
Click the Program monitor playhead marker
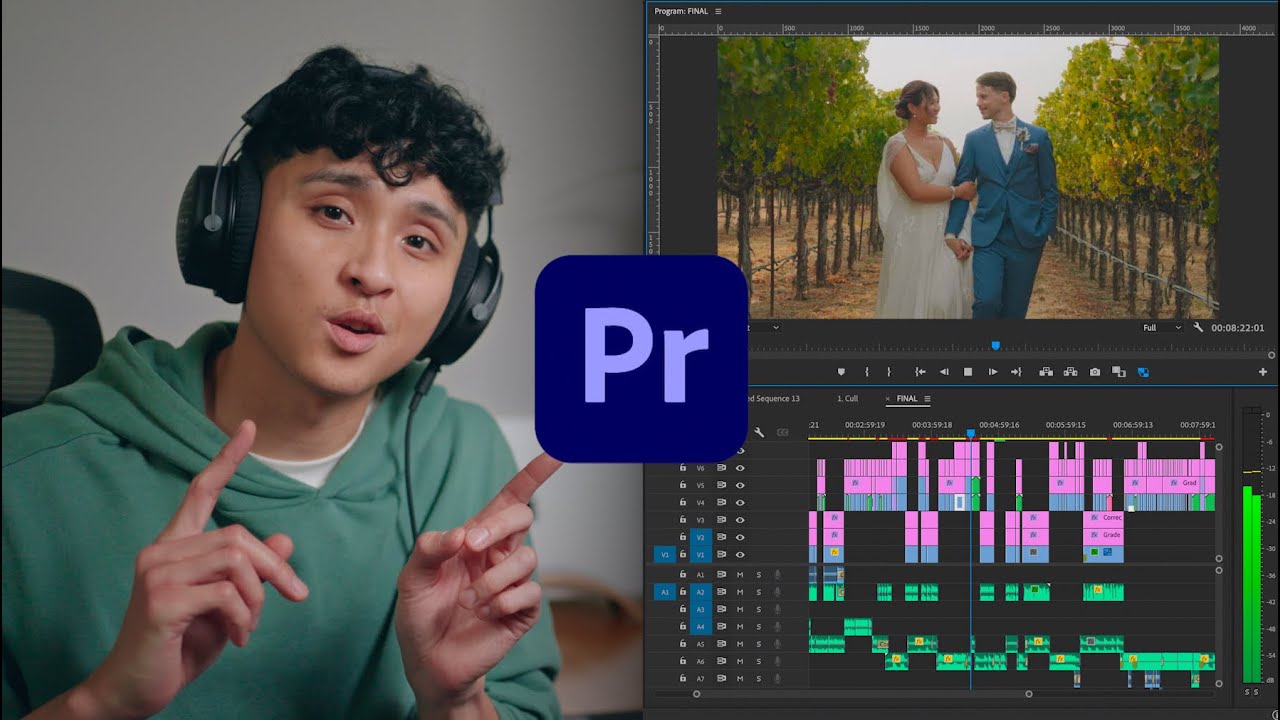[995, 345]
